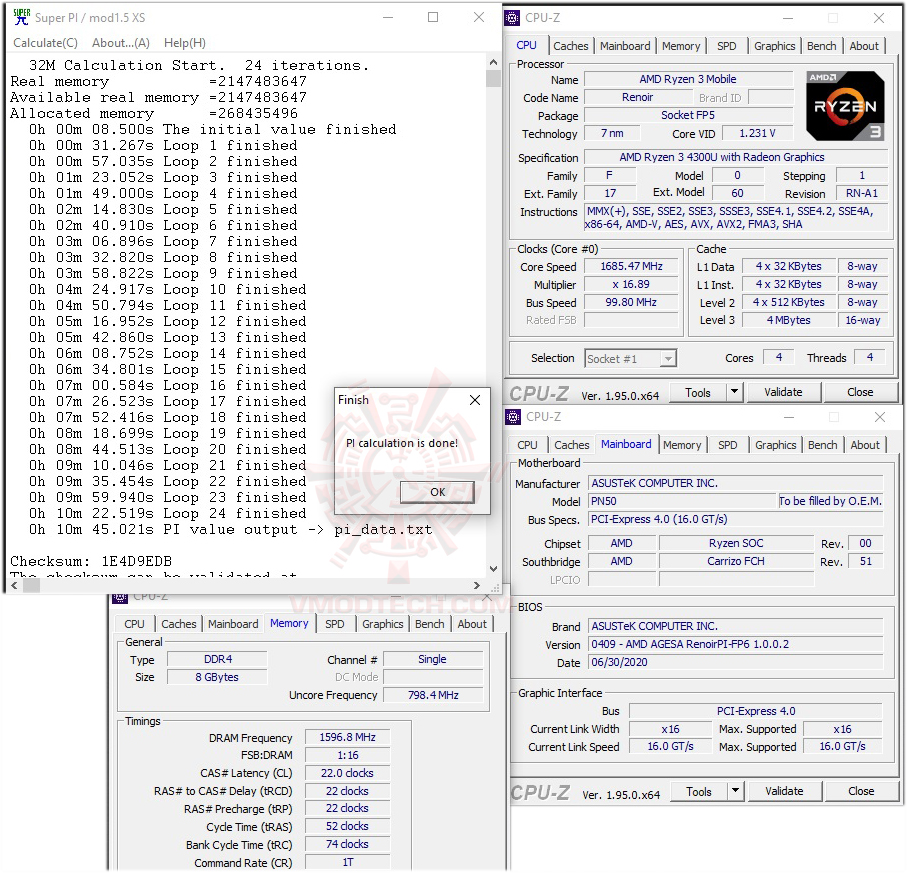Switch to SPD tab in top CPU-Z window
The width and height of the screenshot is (907, 873).
(727, 46)
